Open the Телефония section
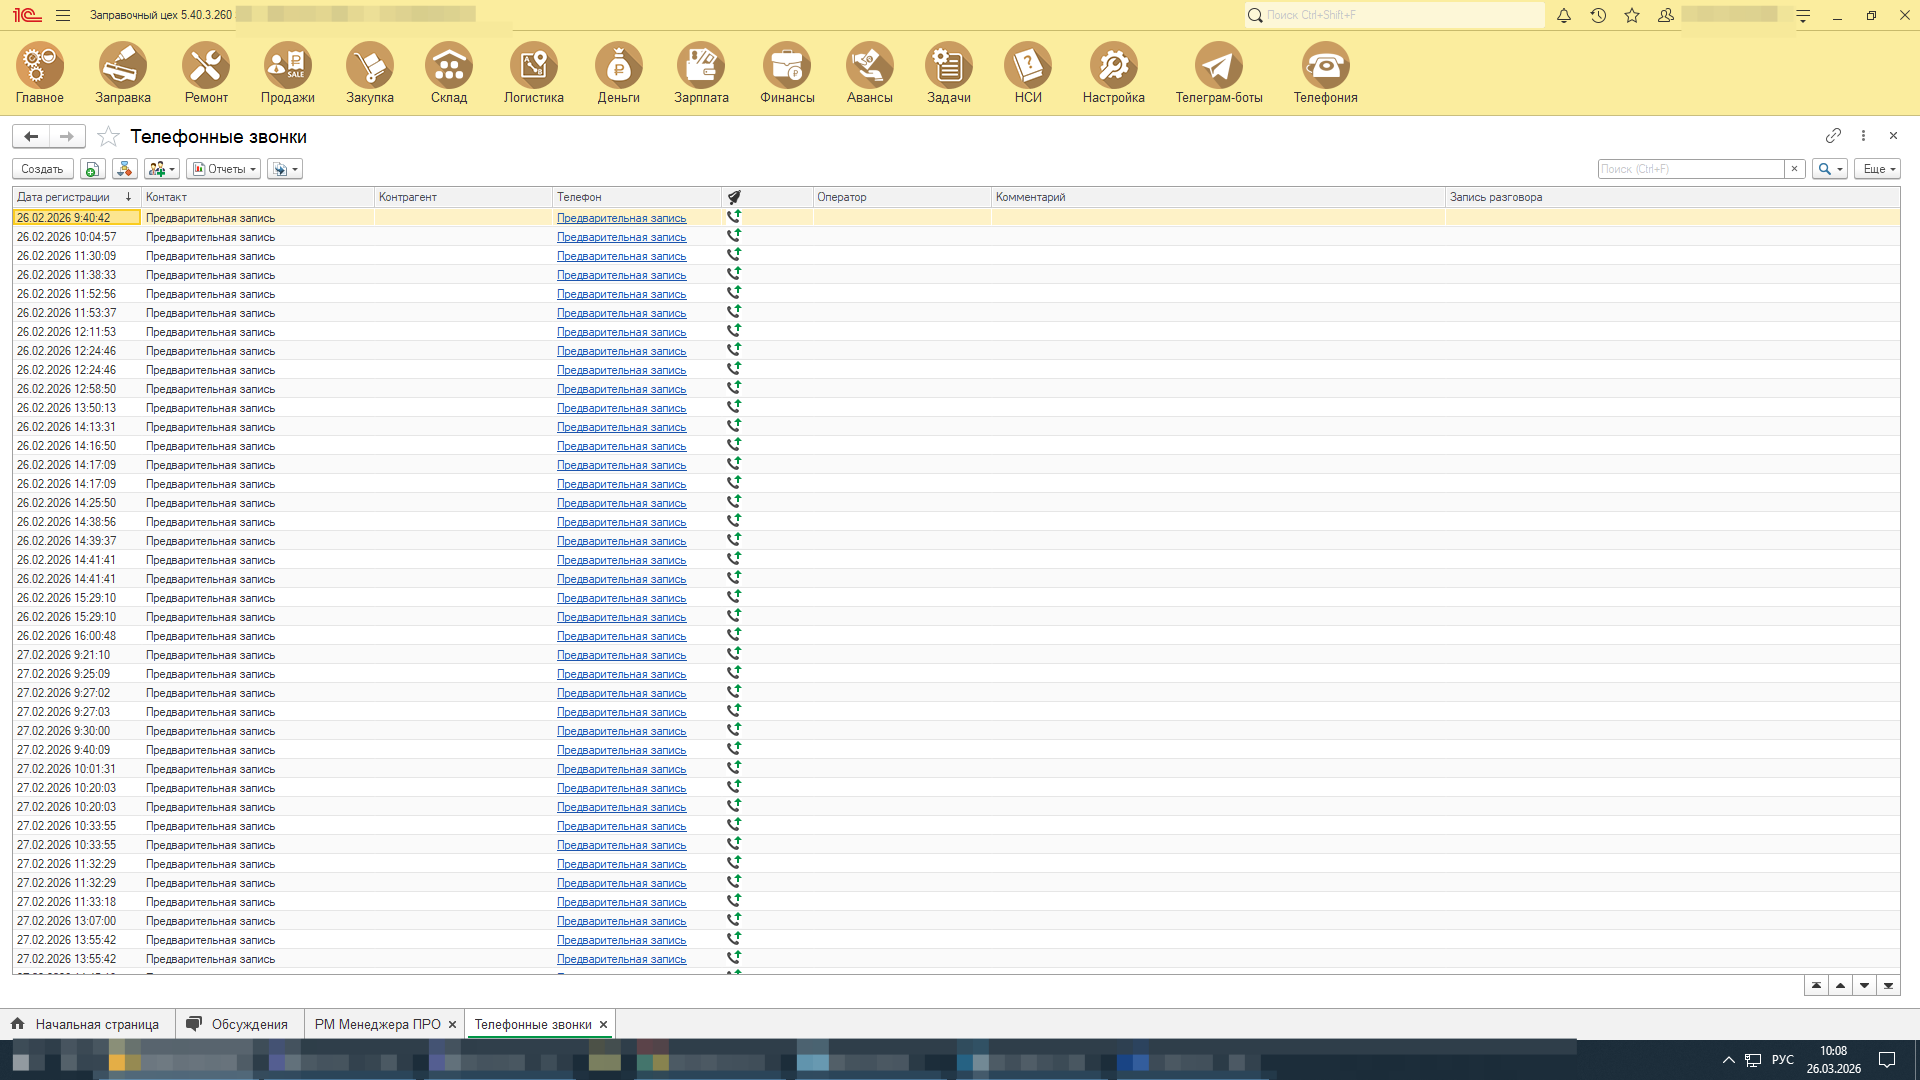 click(1325, 73)
